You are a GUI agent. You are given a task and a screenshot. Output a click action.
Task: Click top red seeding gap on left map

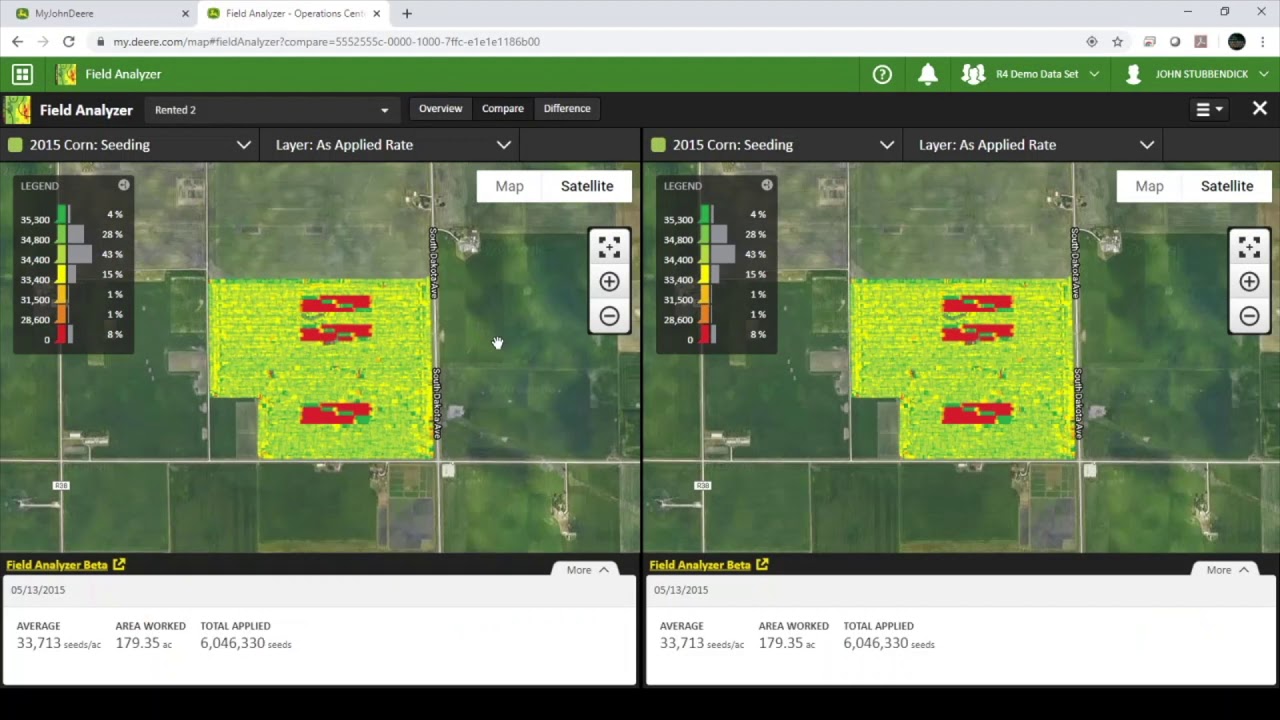pyautogui.click(x=336, y=302)
